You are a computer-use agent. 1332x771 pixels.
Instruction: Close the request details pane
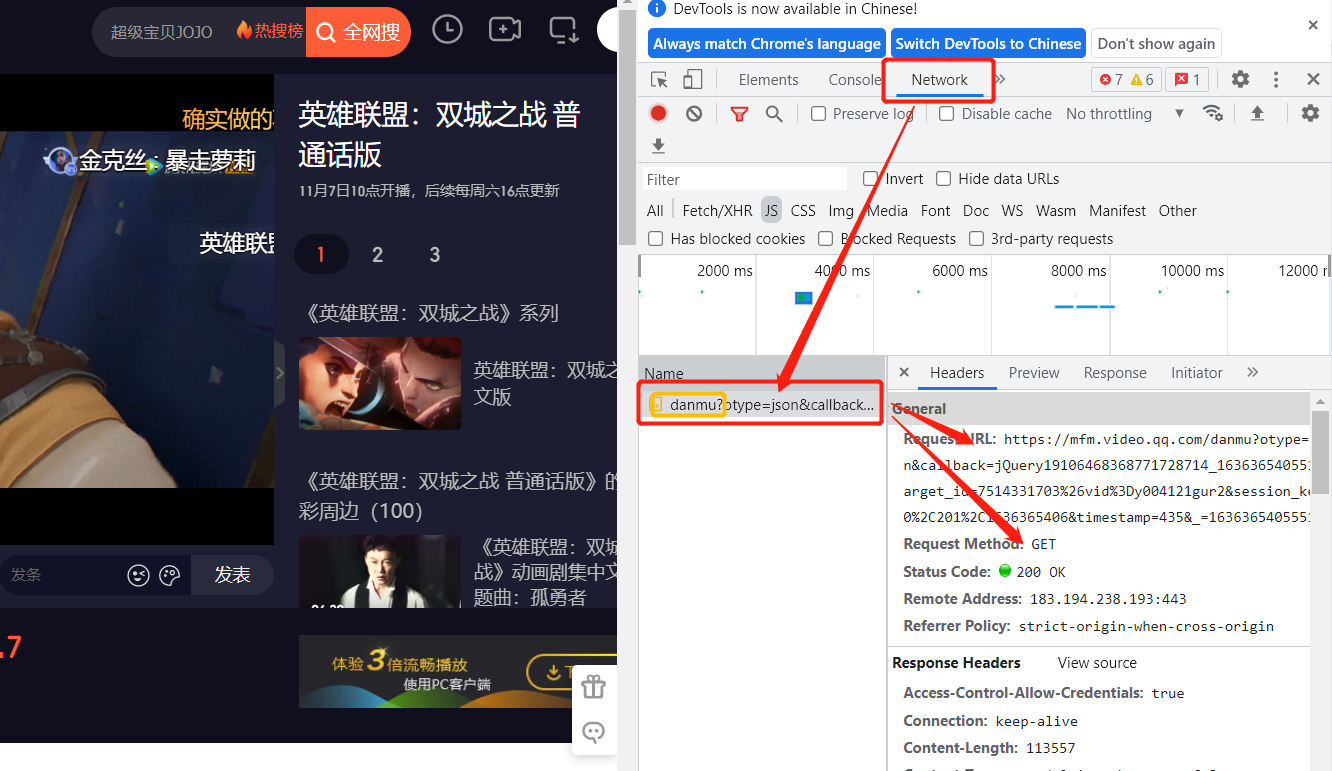click(904, 372)
